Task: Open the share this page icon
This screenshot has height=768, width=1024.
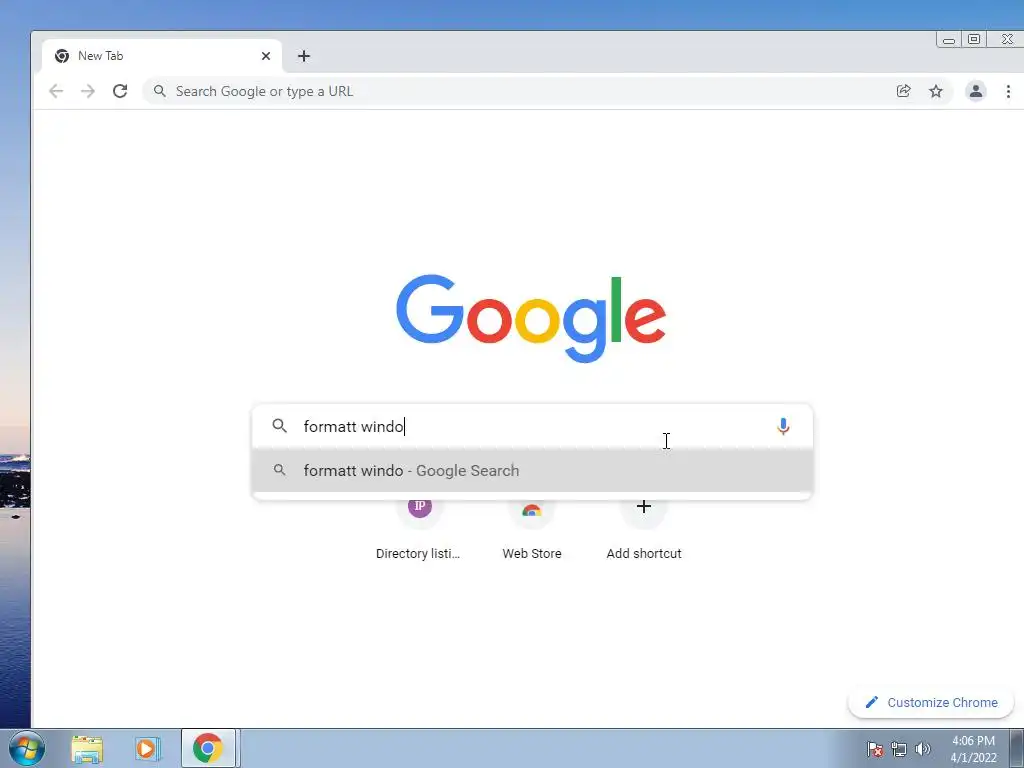Action: pyautogui.click(x=903, y=91)
